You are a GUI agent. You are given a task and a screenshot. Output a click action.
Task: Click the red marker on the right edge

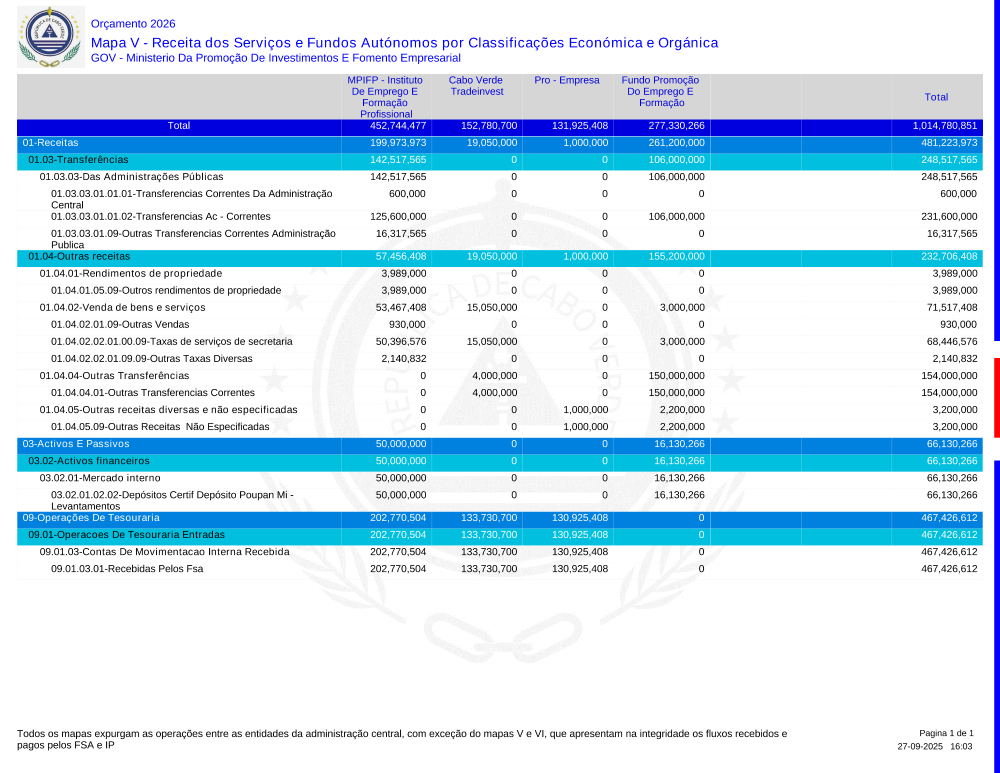[x=996, y=397]
